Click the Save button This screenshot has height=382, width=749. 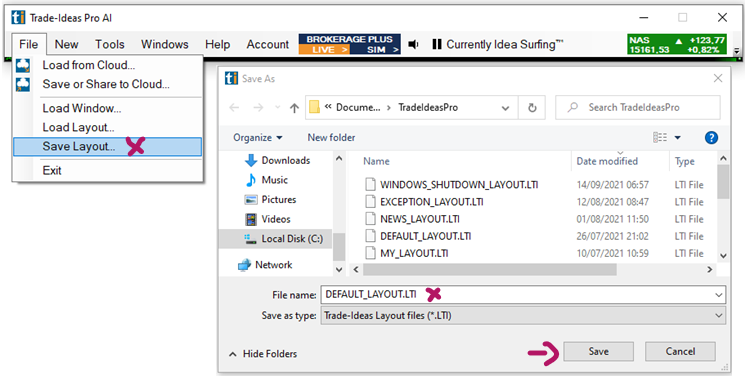[599, 352]
